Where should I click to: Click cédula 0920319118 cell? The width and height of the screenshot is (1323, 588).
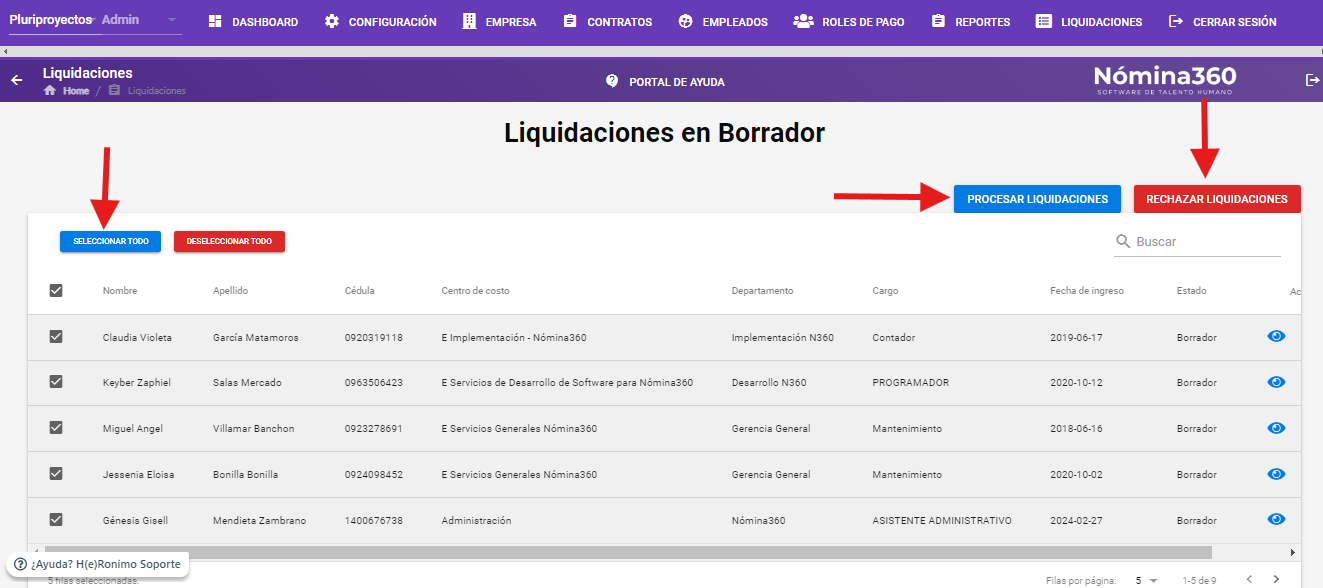(374, 337)
